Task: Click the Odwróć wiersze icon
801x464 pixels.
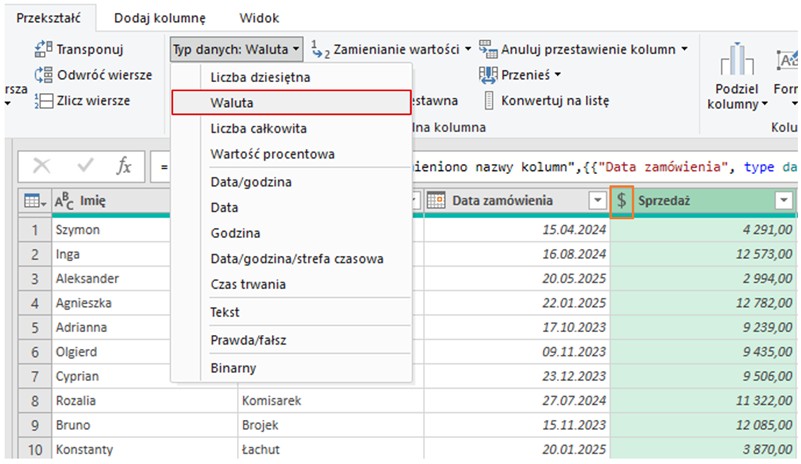Action: point(43,75)
